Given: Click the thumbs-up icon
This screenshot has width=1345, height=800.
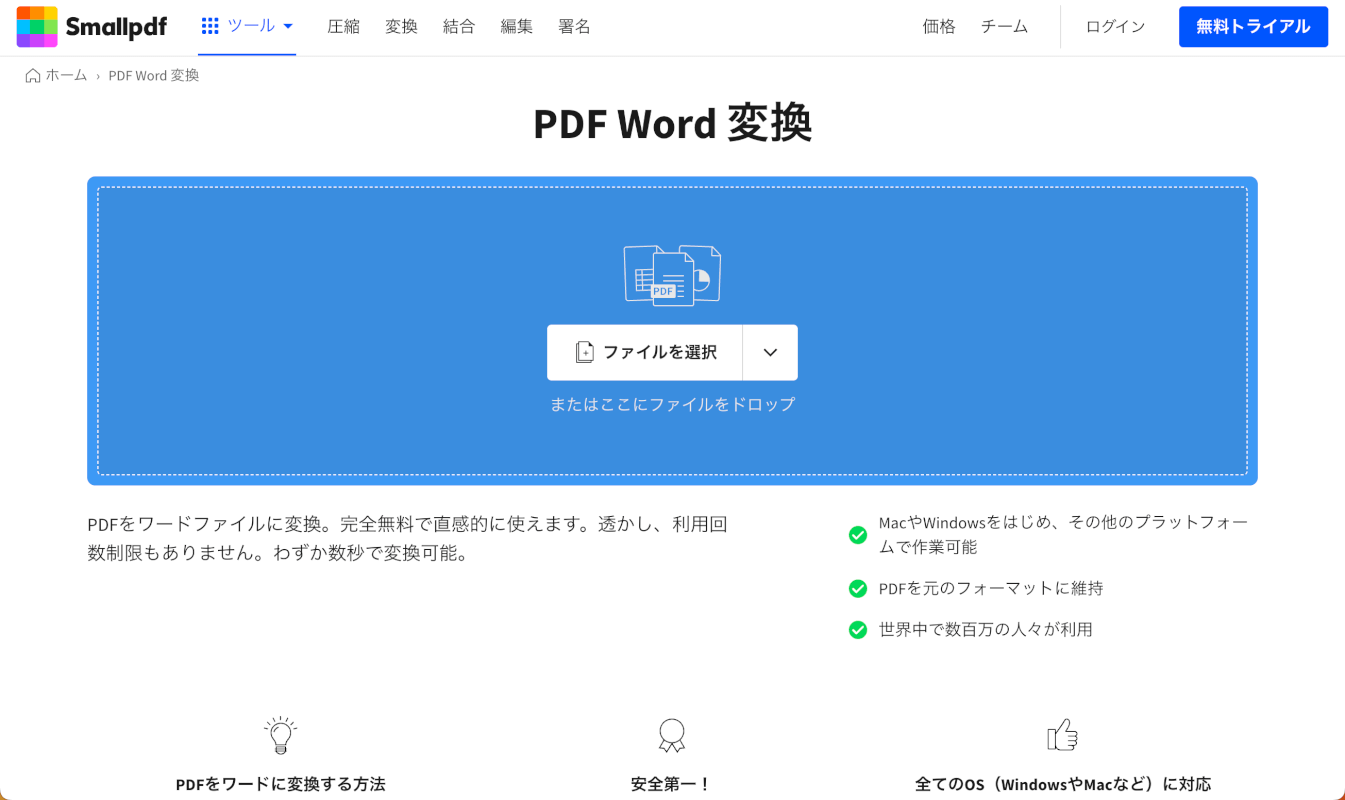Looking at the screenshot, I should click(x=1062, y=735).
